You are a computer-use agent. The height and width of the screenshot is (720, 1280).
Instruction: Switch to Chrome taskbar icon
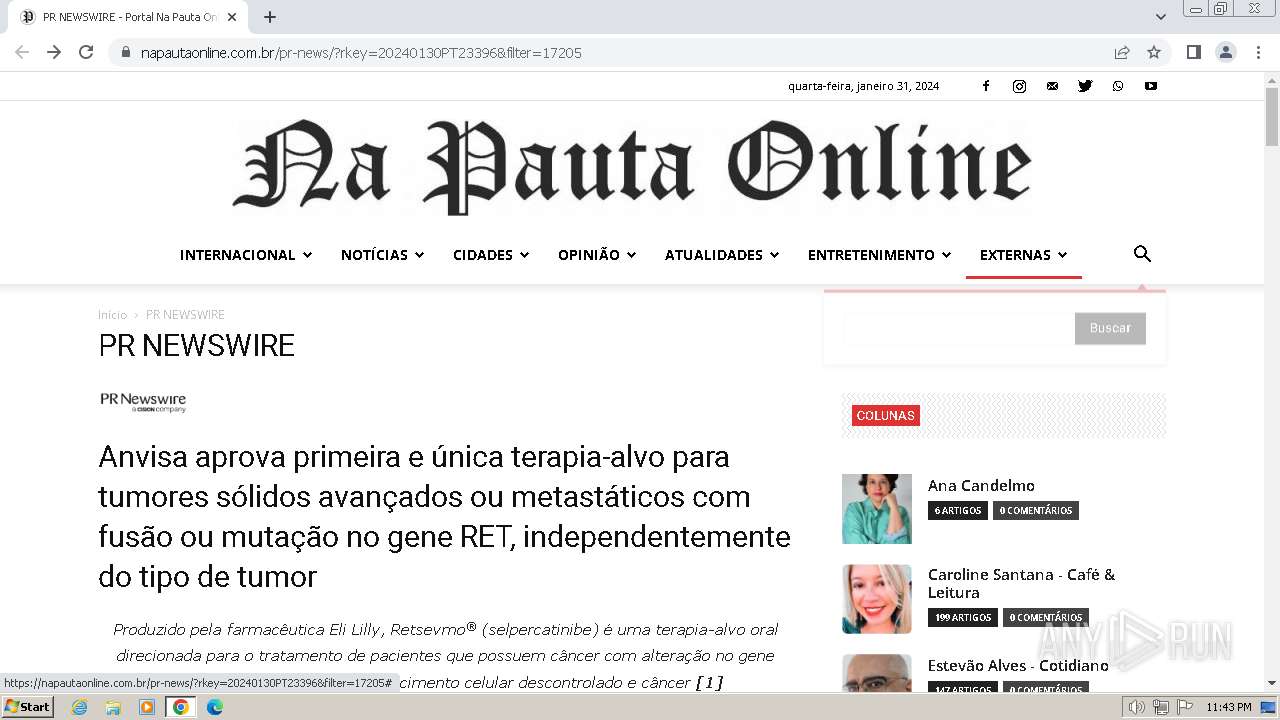click(x=181, y=707)
